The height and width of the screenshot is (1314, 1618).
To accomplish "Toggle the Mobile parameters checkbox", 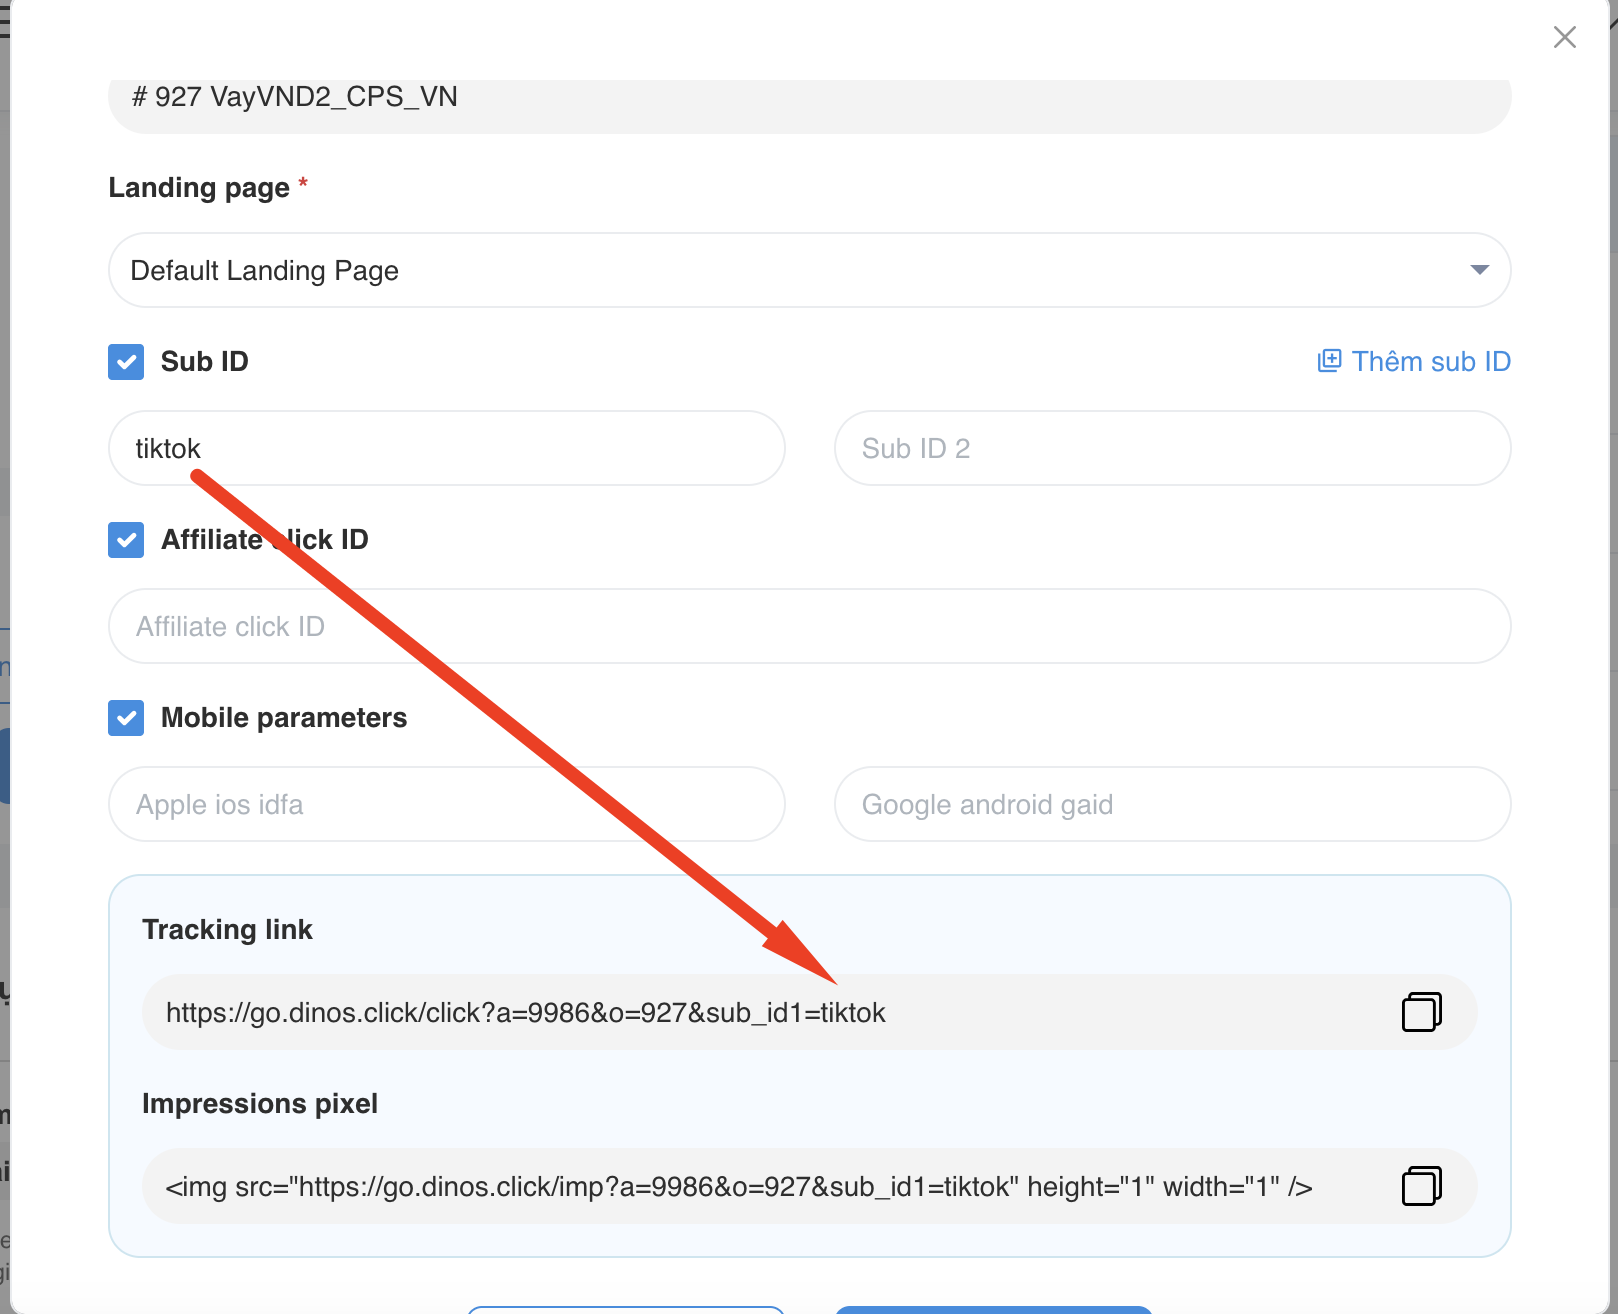I will point(126,718).
